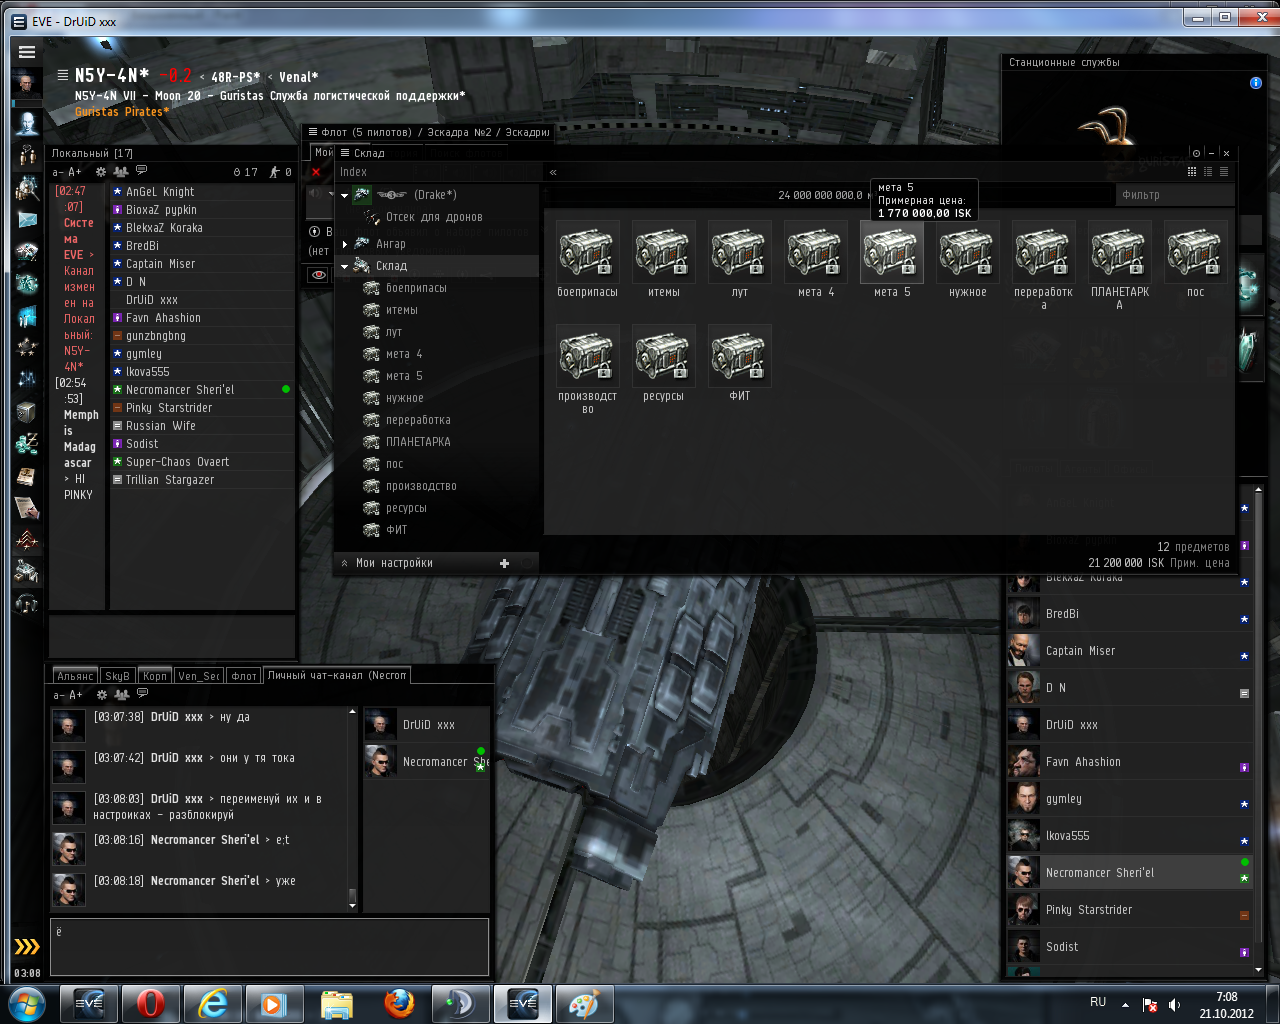Viewport: 1280px width, 1024px height.
Task: Decrease Local chat font size a-
Action: point(58,173)
